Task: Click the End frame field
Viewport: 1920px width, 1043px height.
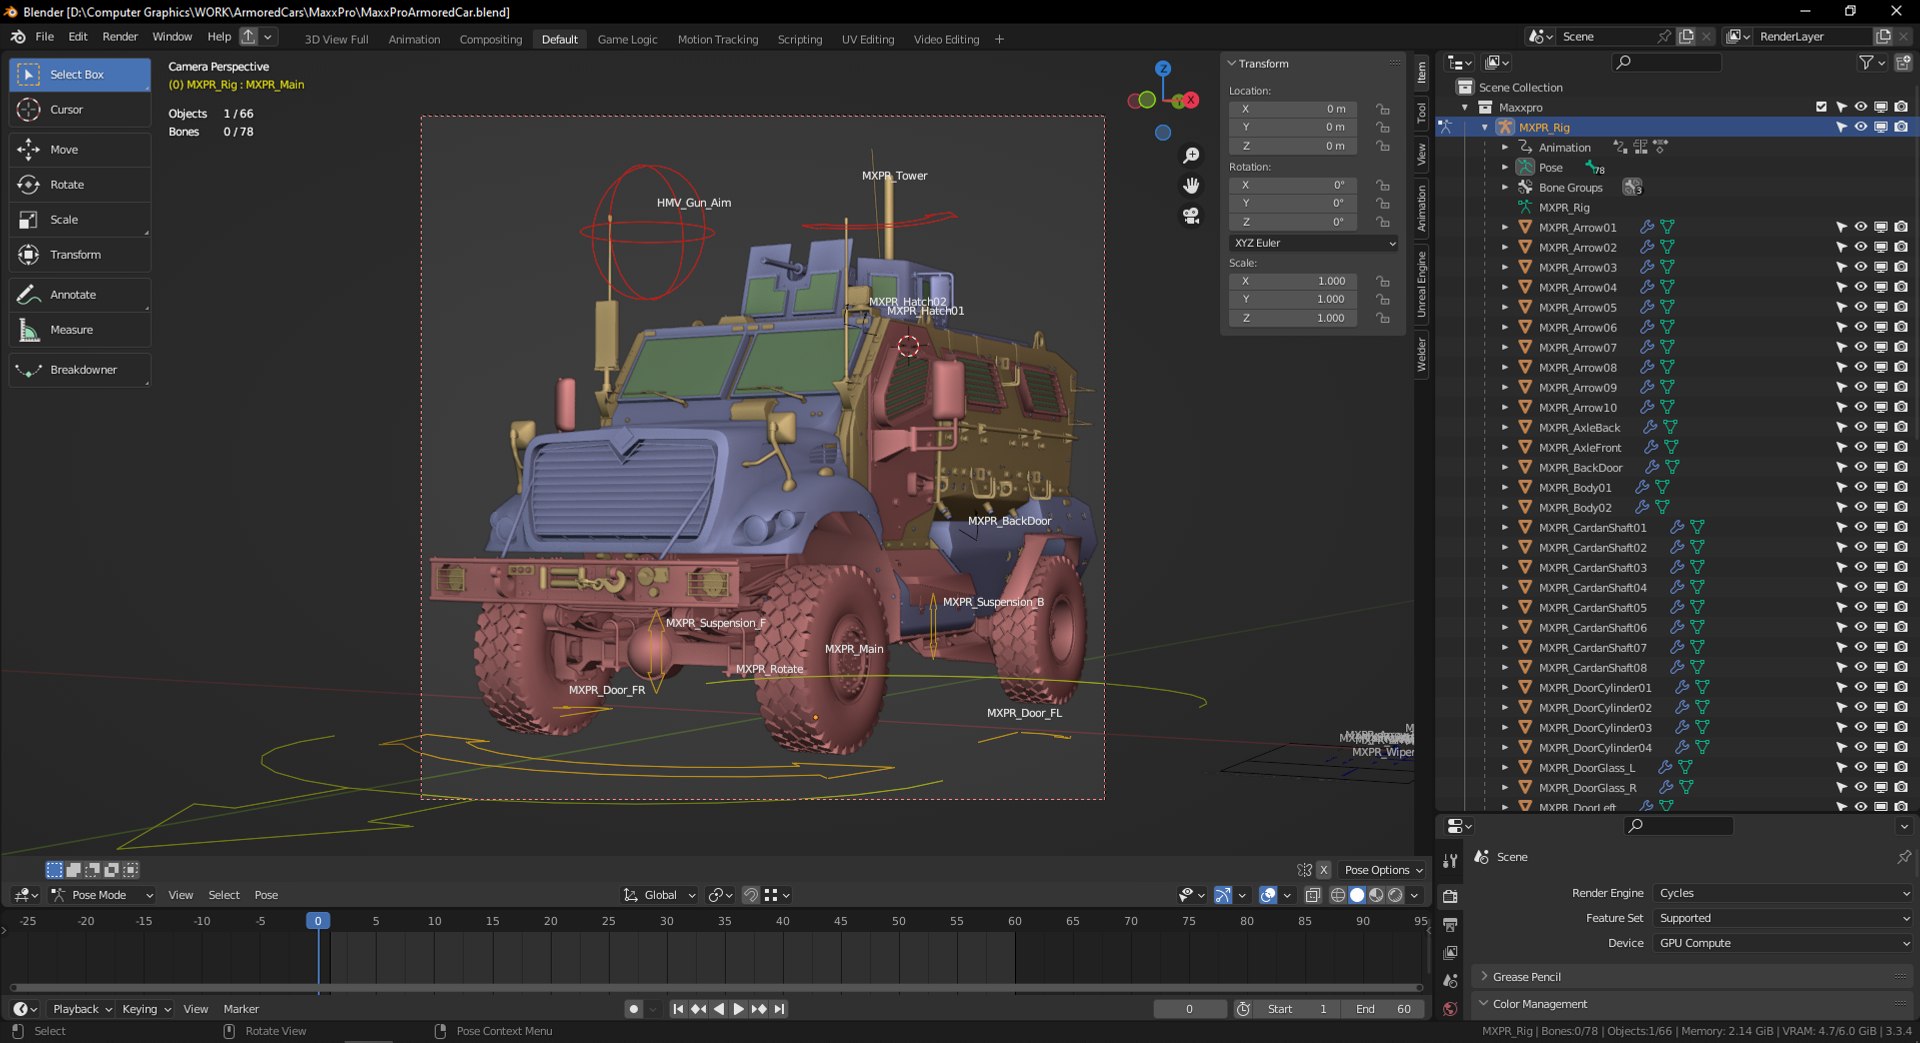Action: [1383, 1009]
